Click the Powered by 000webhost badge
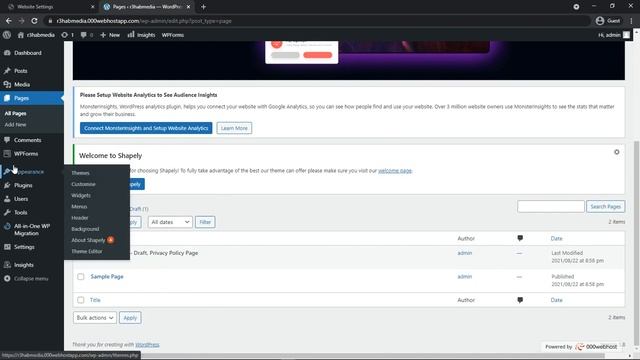 pyautogui.click(x=581, y=347)
